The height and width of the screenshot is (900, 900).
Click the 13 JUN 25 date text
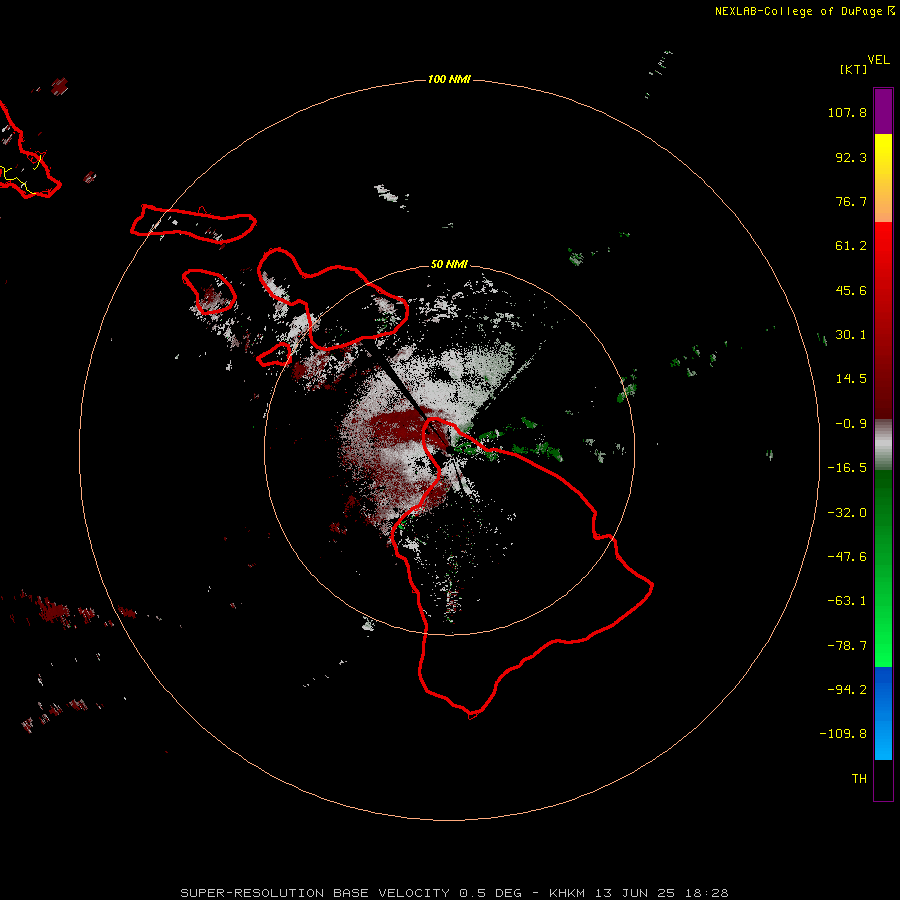pos(636,893)
